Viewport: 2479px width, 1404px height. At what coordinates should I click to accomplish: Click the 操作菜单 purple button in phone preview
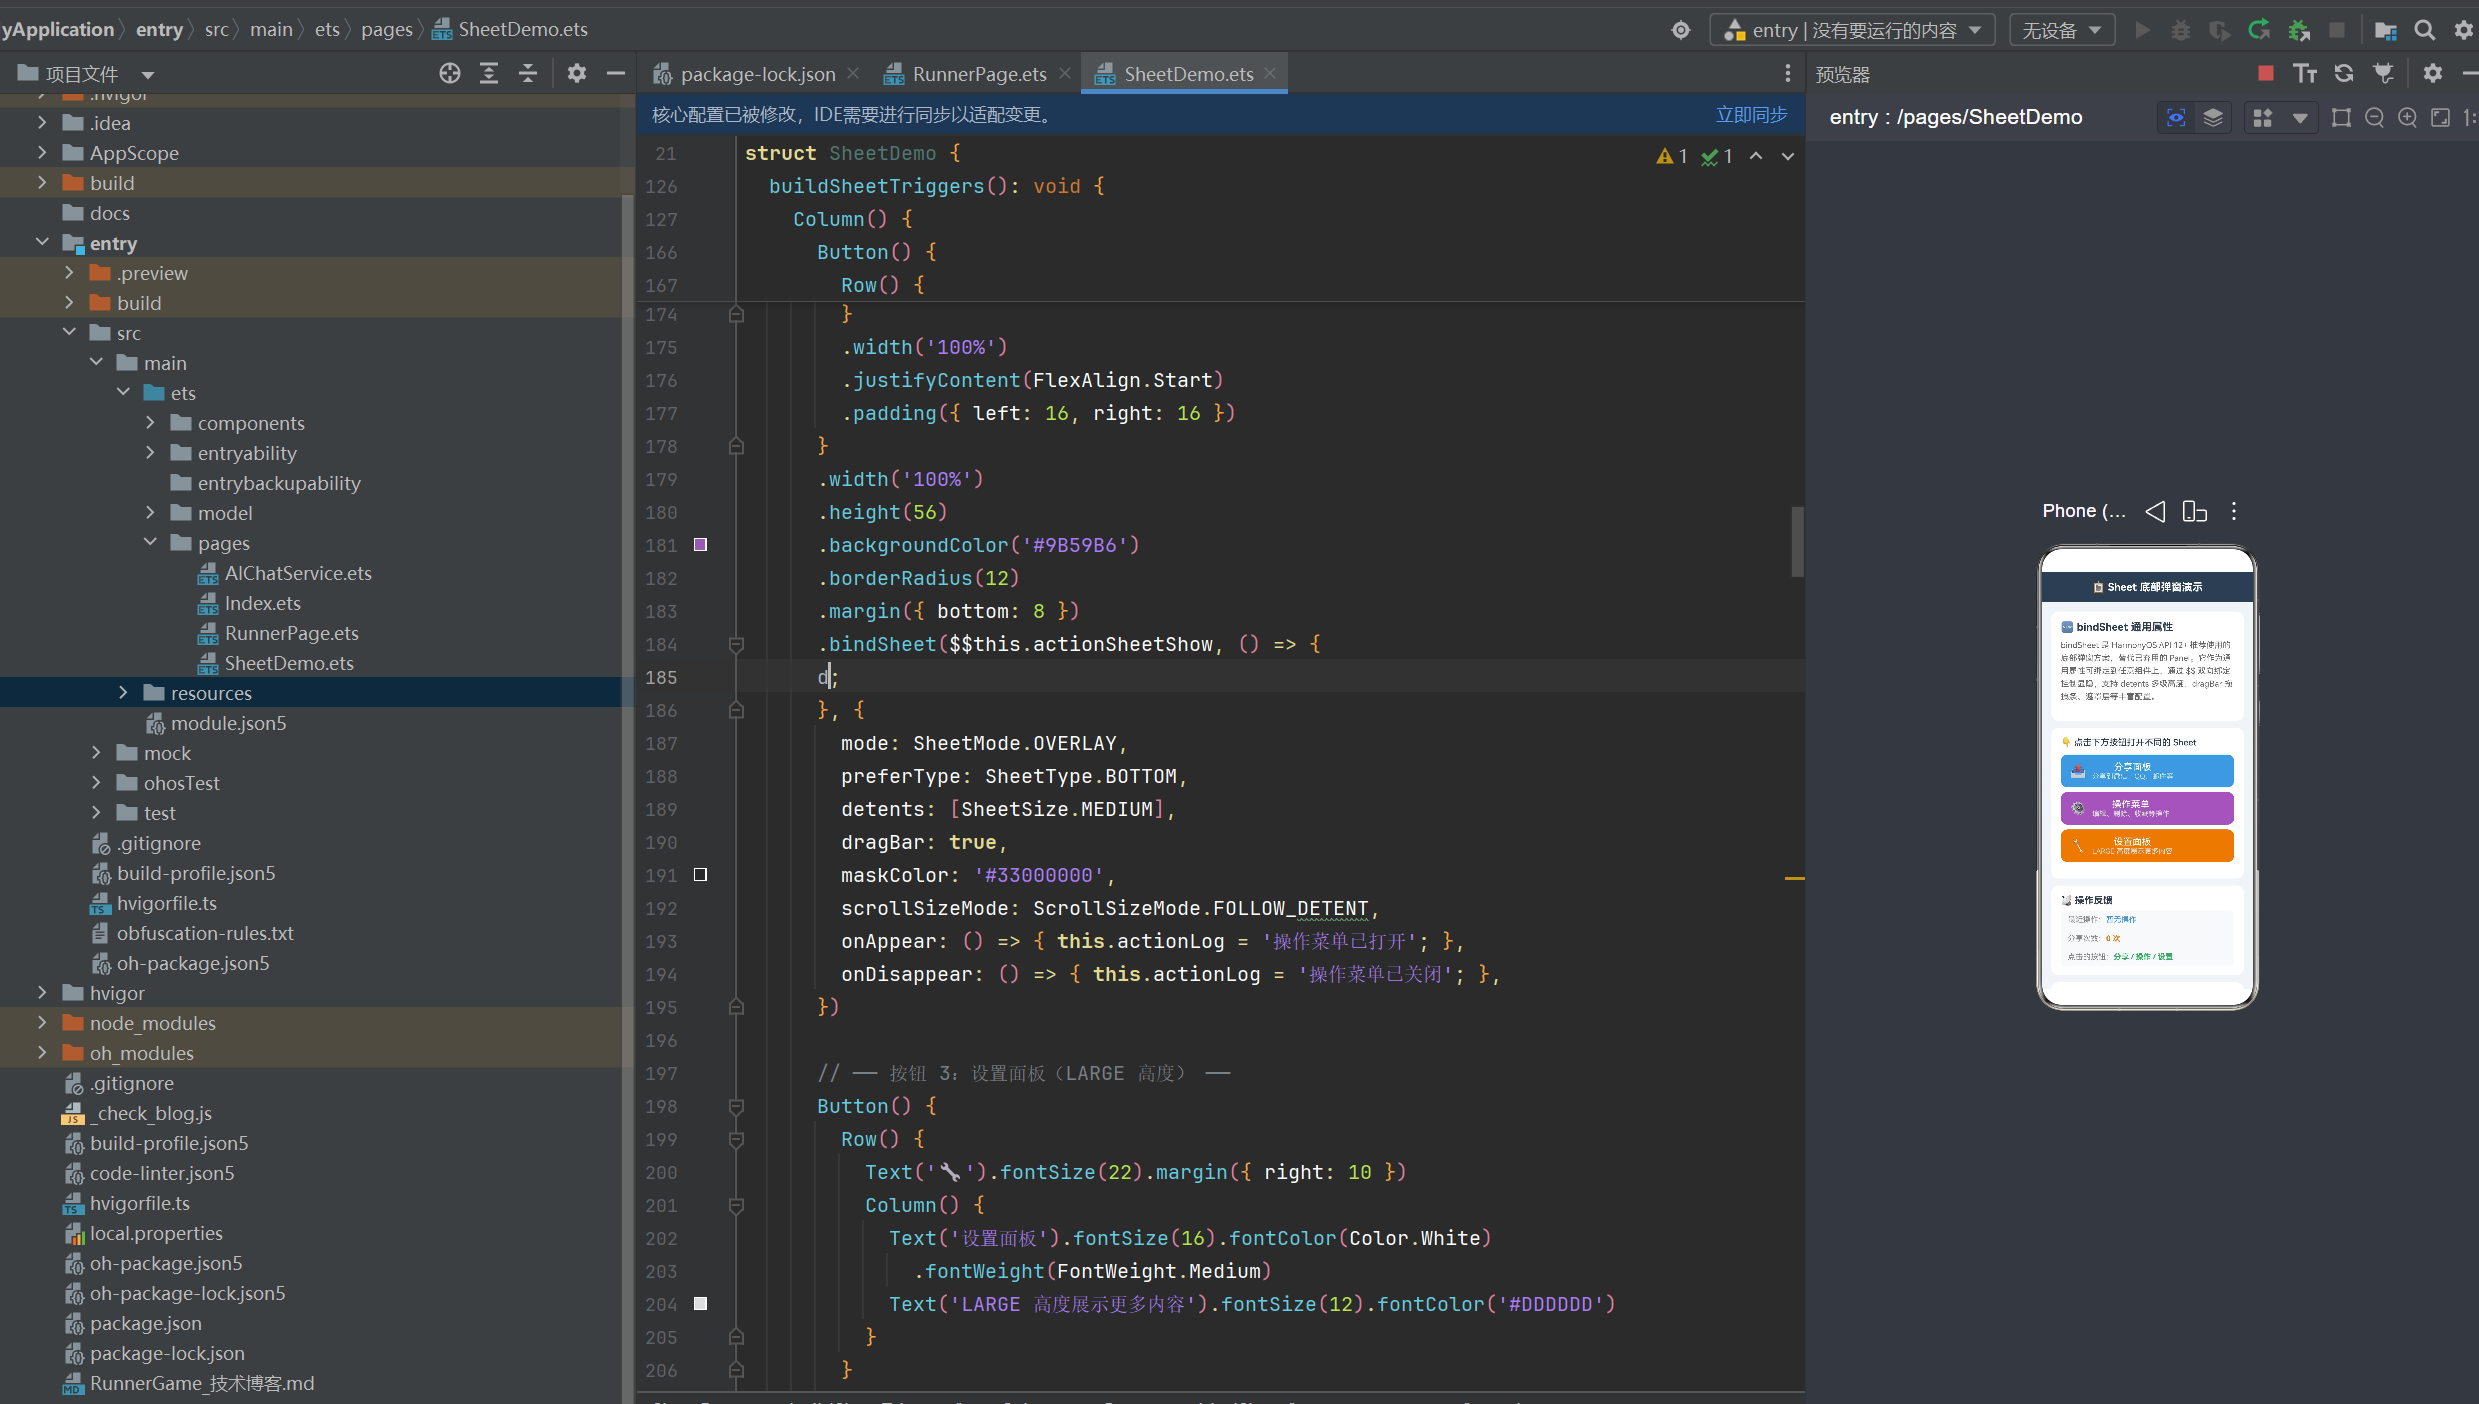[2147, 808]
